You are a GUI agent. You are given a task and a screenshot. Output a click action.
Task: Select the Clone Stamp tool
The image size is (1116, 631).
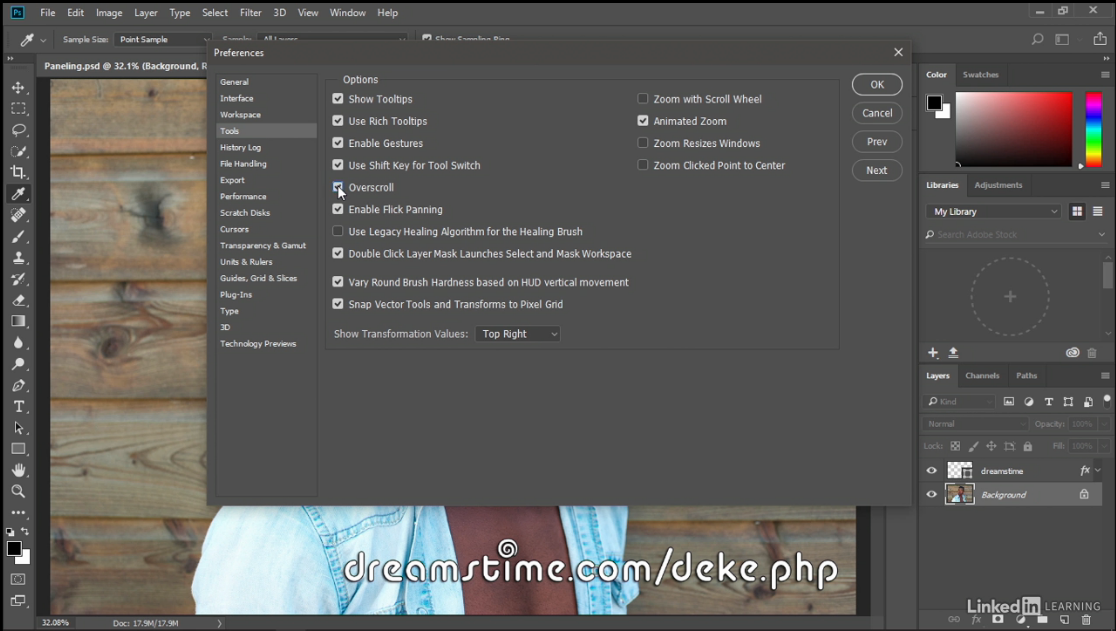click(19, 258)
